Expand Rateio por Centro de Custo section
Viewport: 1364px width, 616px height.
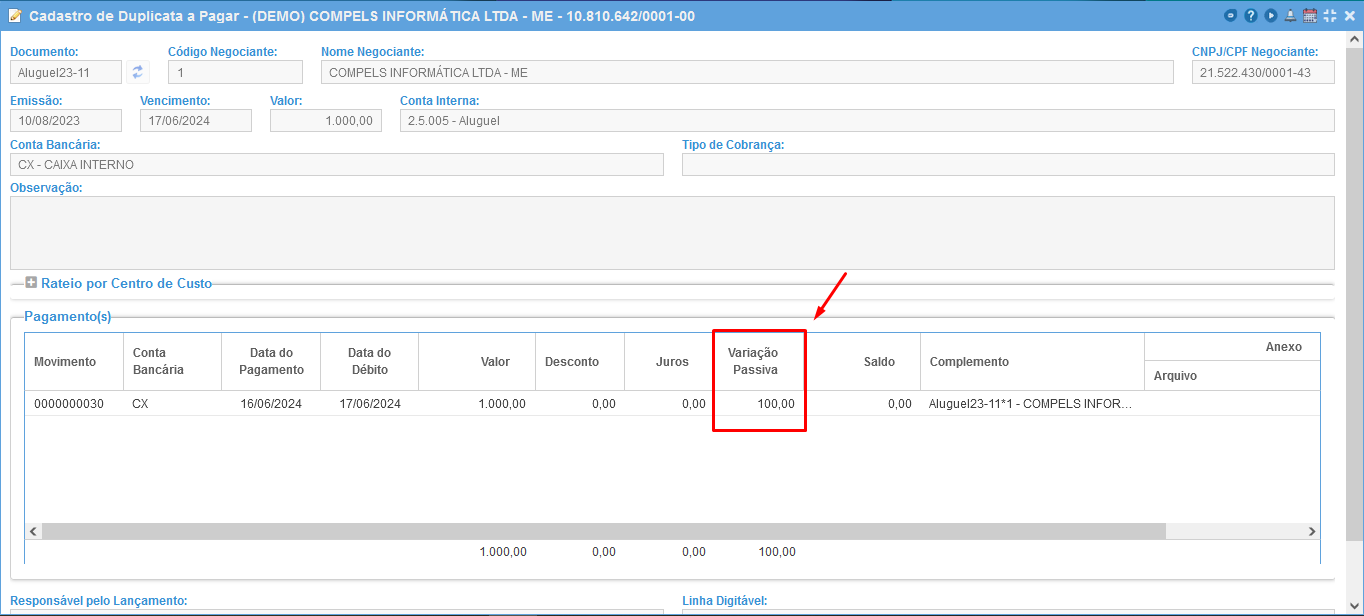pyautogui.click(x=31, y=283)
